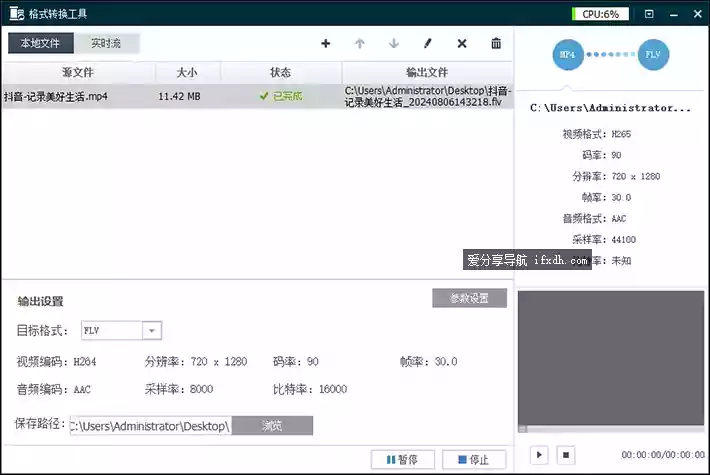The width and height of the screenshot is (710, 475).
Task: Click the pencil edit icon
Action: pos(428,43)
